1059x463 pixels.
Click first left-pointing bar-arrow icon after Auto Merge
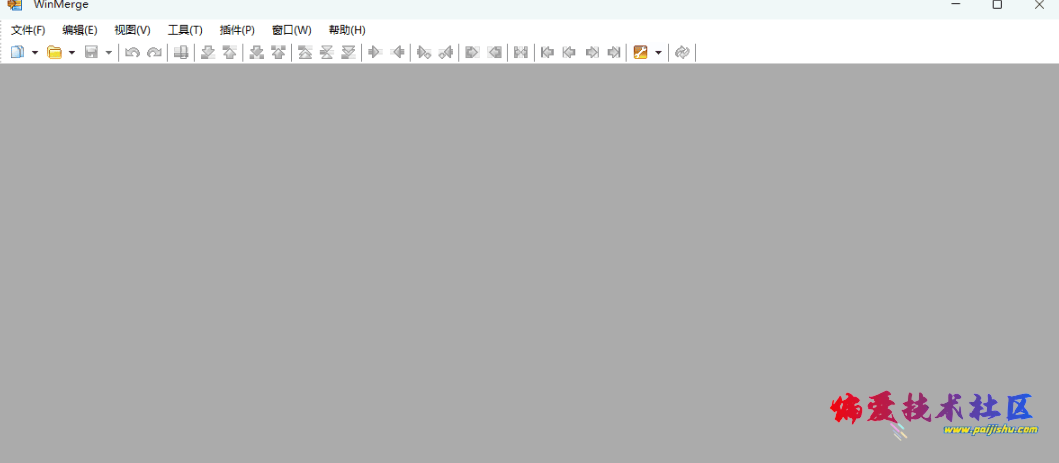pos(548,52)
